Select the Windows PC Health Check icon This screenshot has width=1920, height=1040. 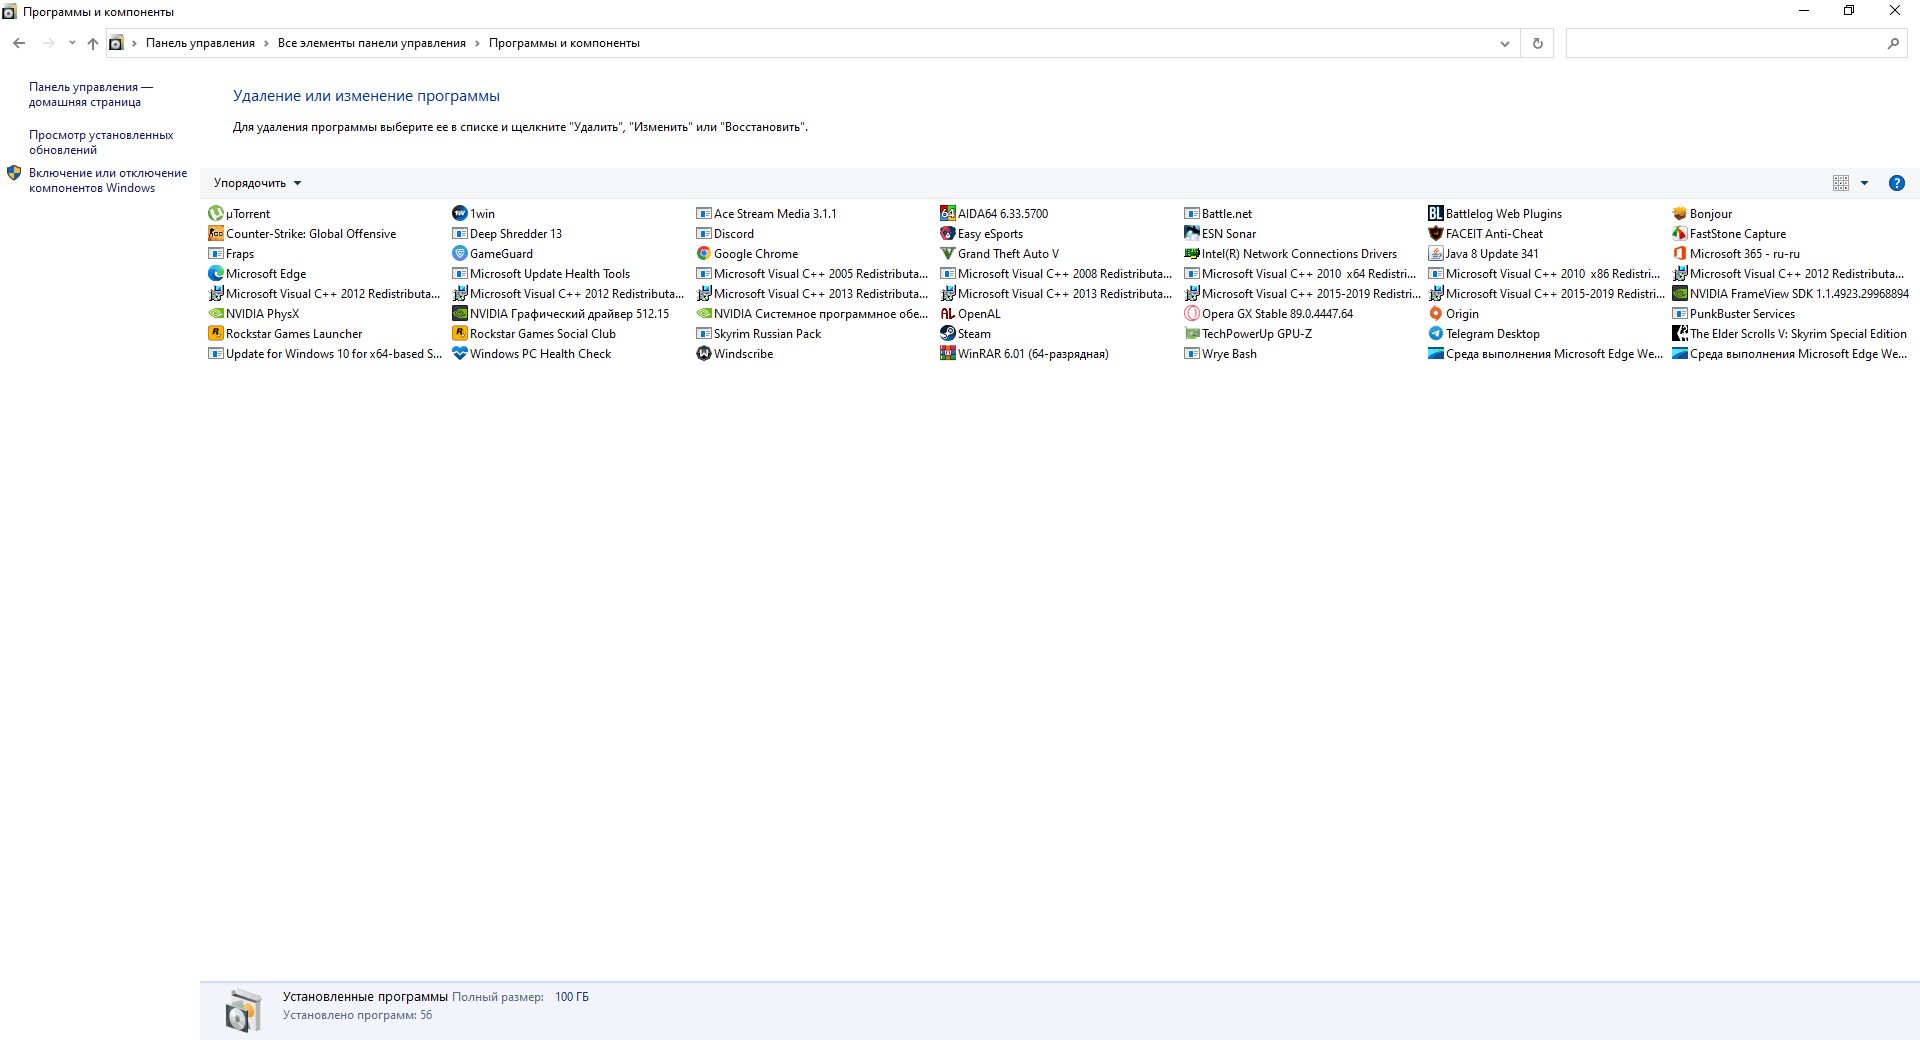[x=459, y=354]
